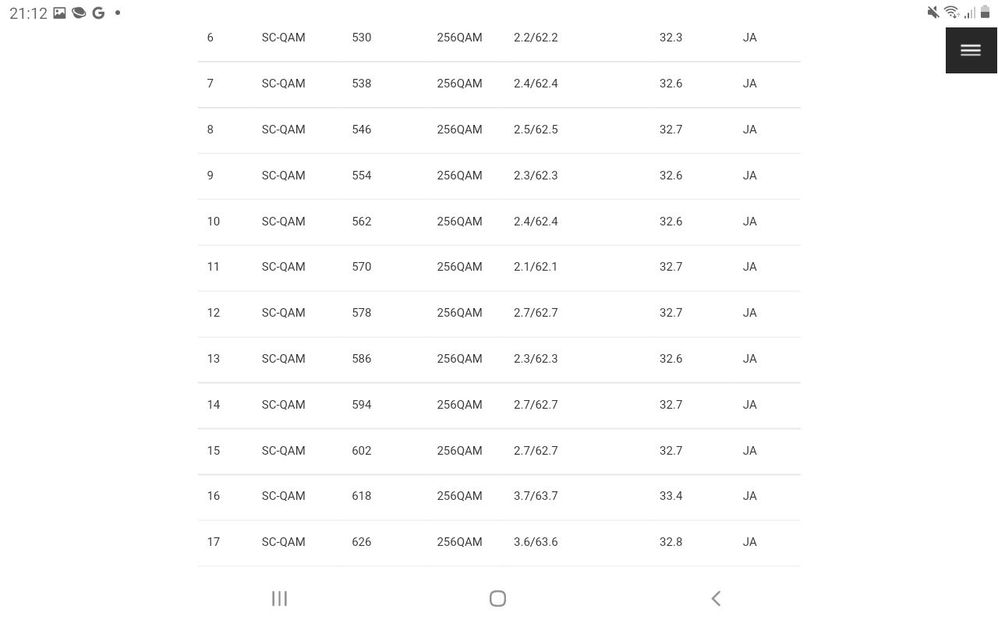
Task: Click SC-QAM in channel 12 row
Action: coord(283,313)
